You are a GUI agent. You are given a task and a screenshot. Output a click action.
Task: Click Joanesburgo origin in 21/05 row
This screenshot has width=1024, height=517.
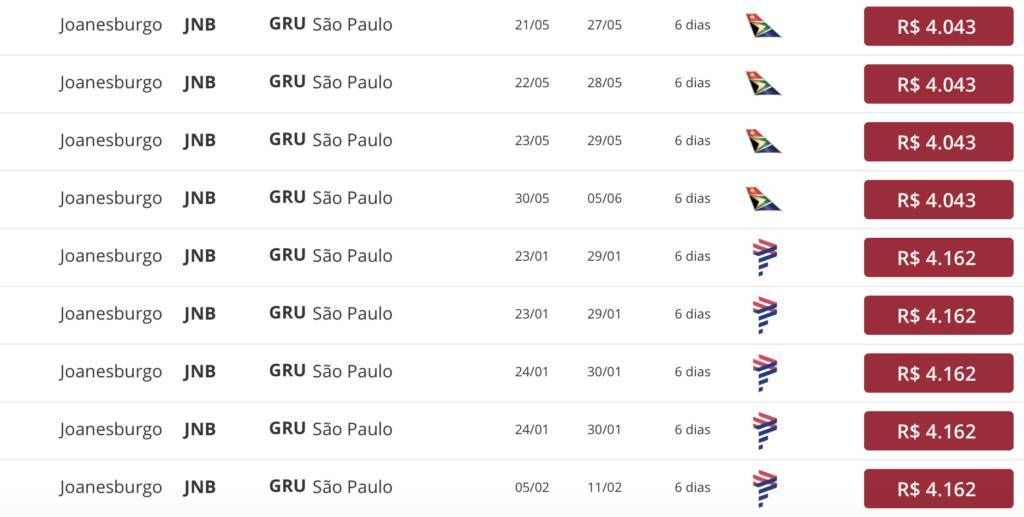pyautogui.click(x=110, y=25)
